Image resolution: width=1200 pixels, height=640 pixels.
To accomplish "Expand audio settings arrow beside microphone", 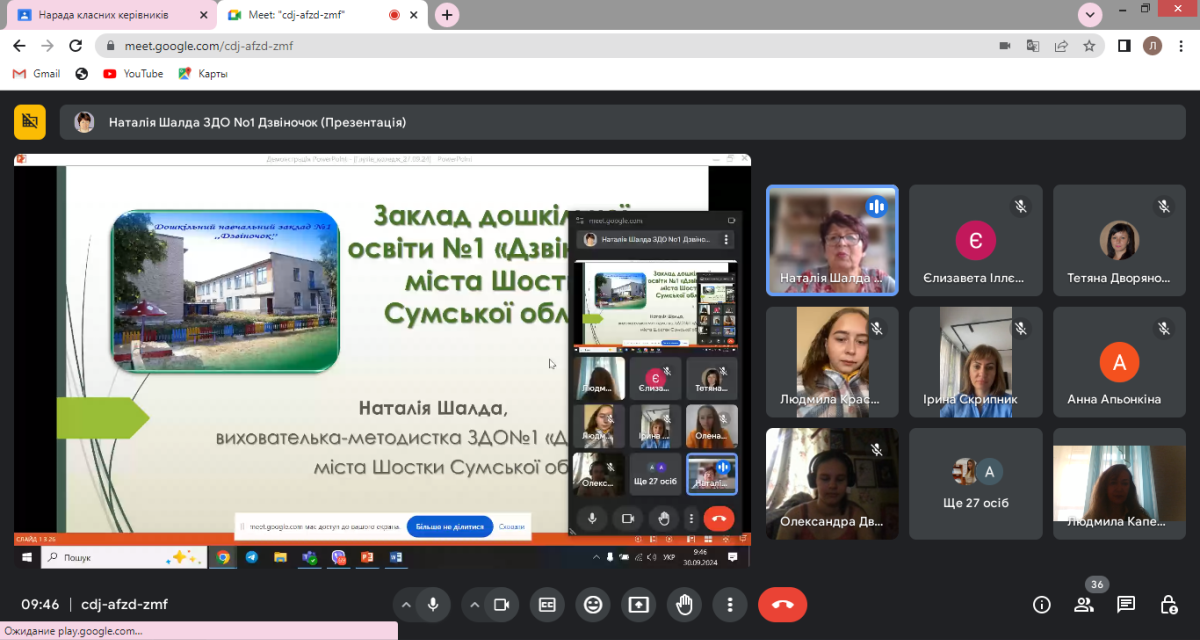I will pyautogui.click(x=405, y=604).
